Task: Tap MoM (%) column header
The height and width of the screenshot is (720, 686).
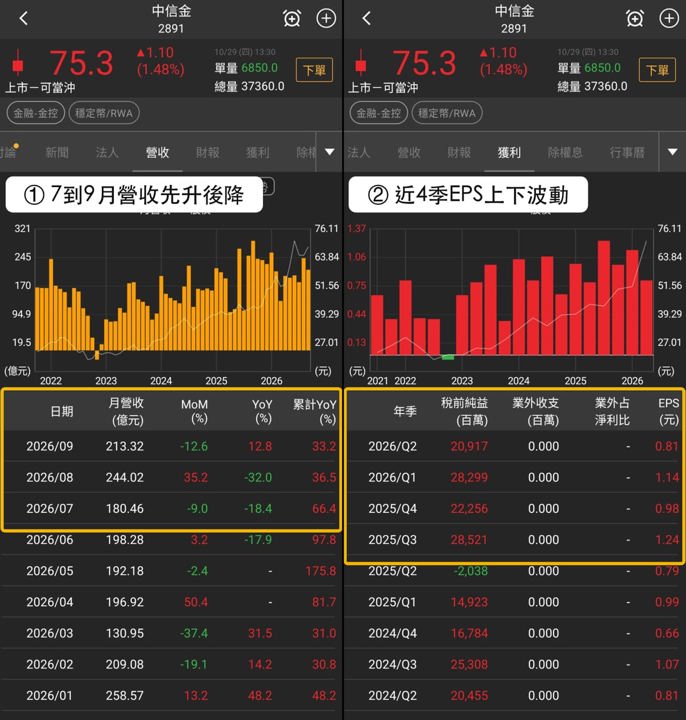Action: 194,411
